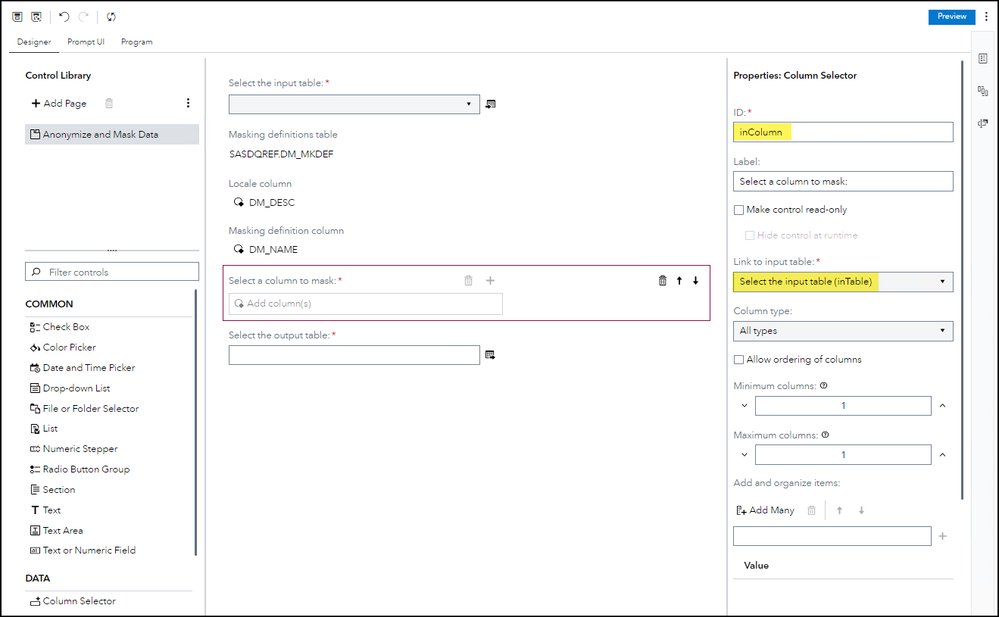The height and width of the screenshot is (617, 999).
Task: Move the column selector control down
Action: pos(696,281)
